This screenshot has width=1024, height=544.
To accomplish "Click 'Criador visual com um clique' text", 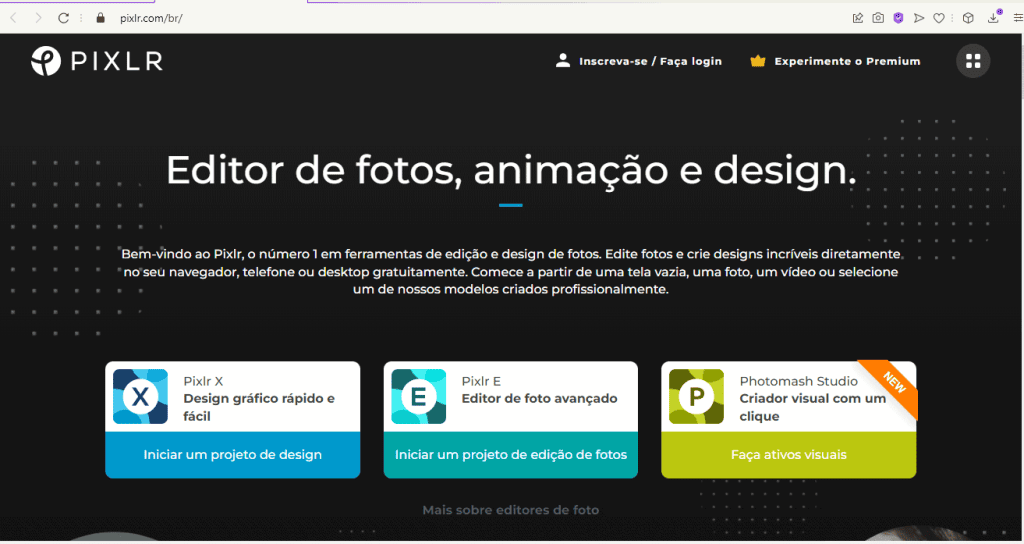I will coord(812,407).
